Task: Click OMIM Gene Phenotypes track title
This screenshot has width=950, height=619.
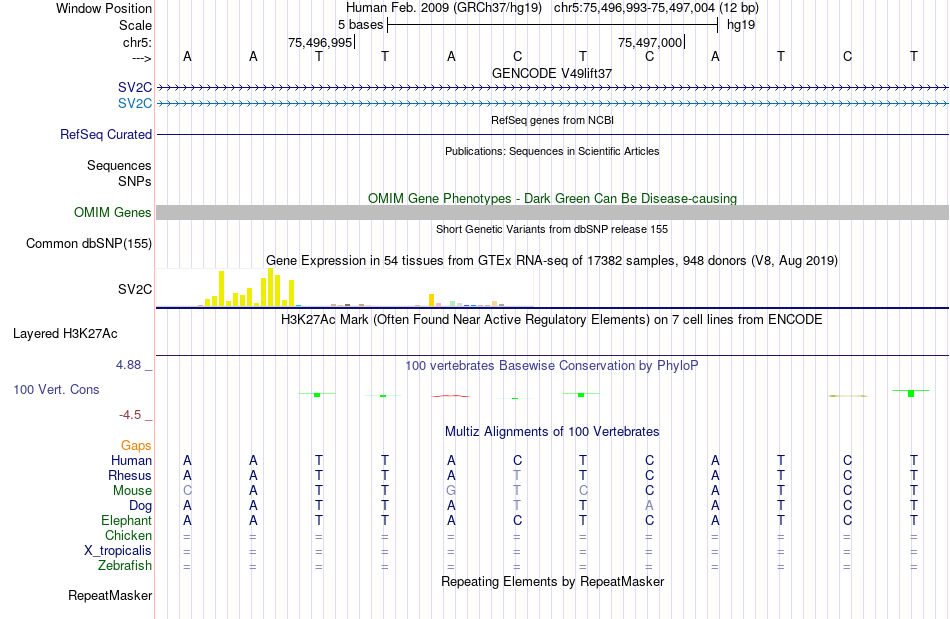Action: pyautogui.click(x=553, y=199)
